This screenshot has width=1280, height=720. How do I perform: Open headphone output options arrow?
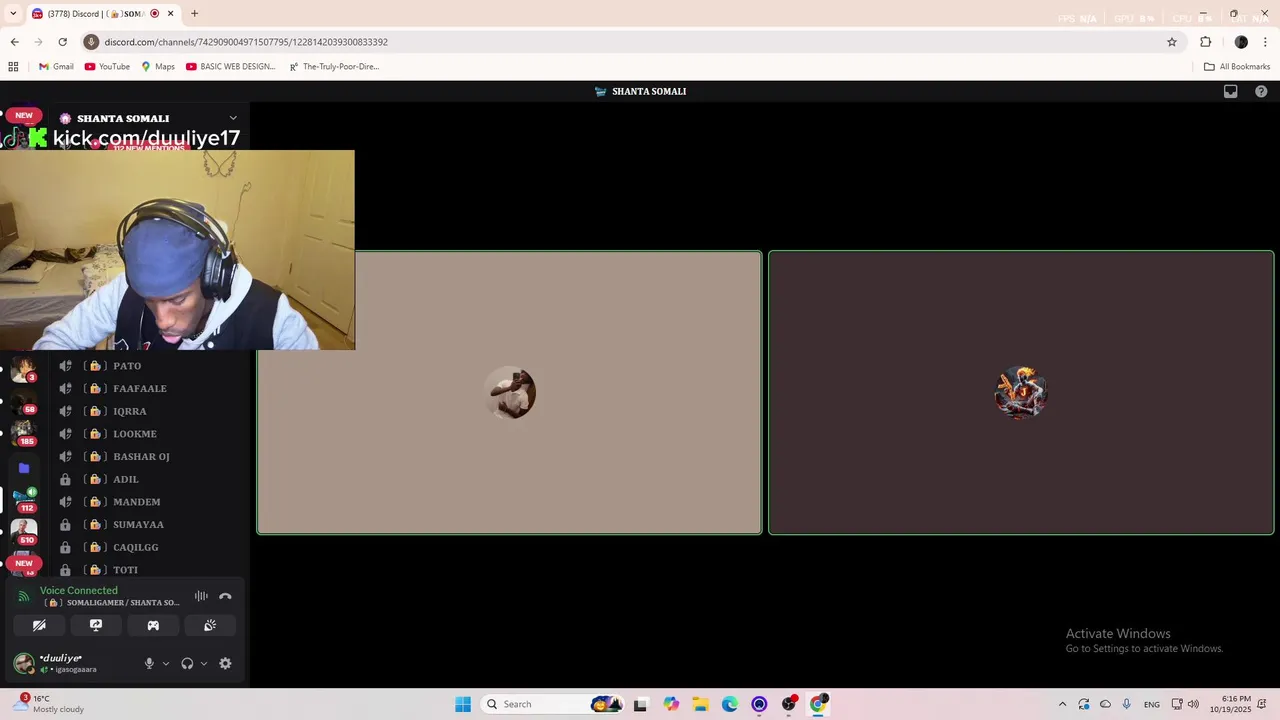click(204, 663)
